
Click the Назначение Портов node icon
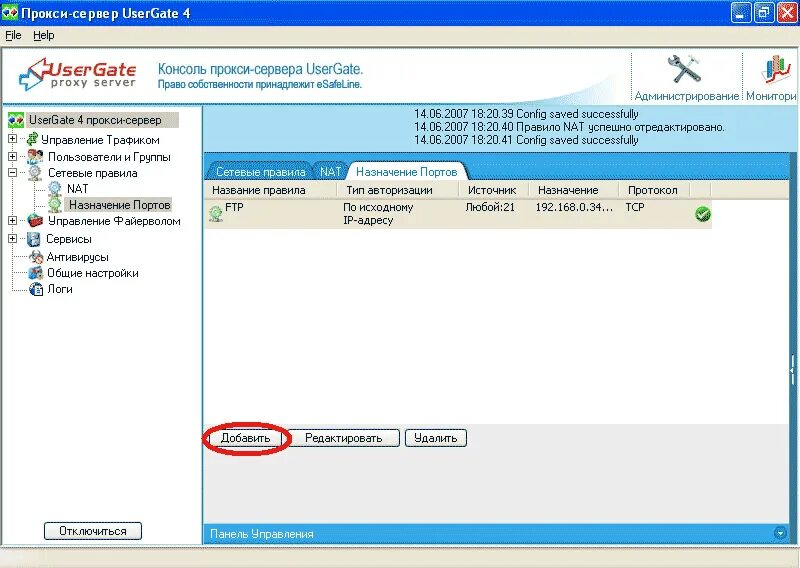click(x=54, y=205)
